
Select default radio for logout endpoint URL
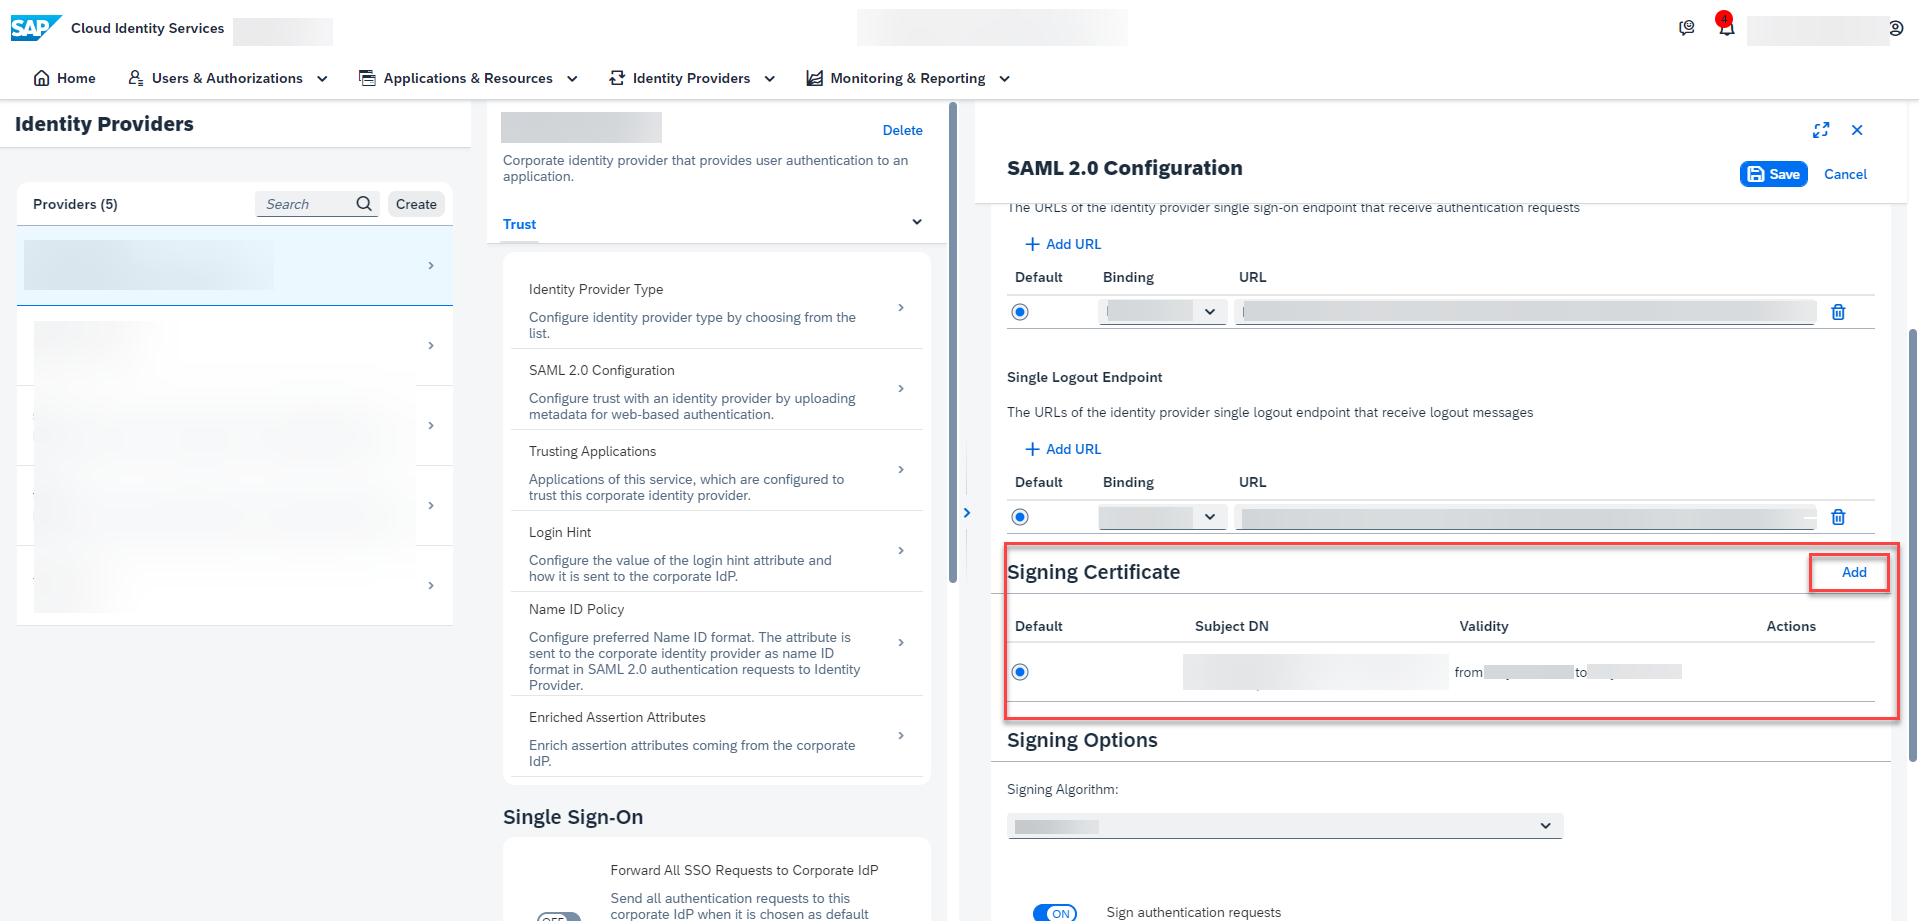pyautogui.click(x=1020, y=517)
